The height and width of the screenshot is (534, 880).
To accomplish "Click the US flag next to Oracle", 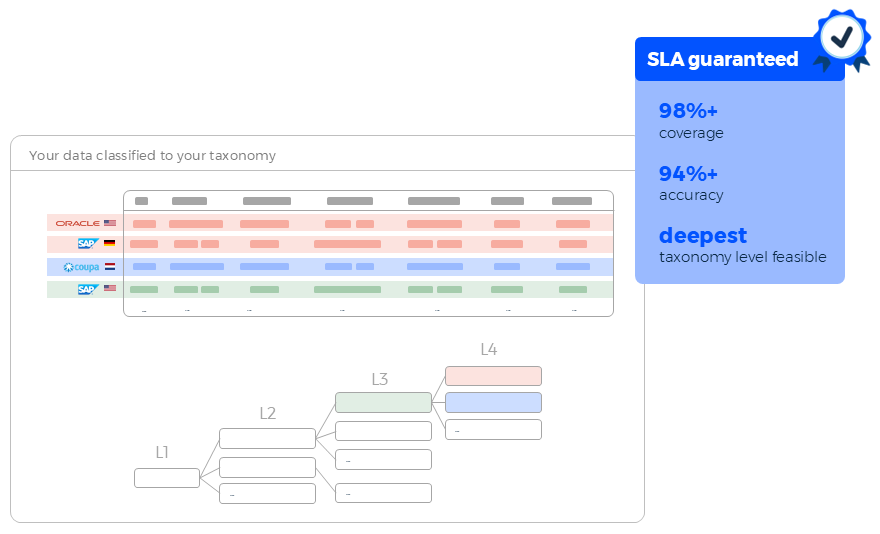I will pyautogui.click(x=110, y=223).
